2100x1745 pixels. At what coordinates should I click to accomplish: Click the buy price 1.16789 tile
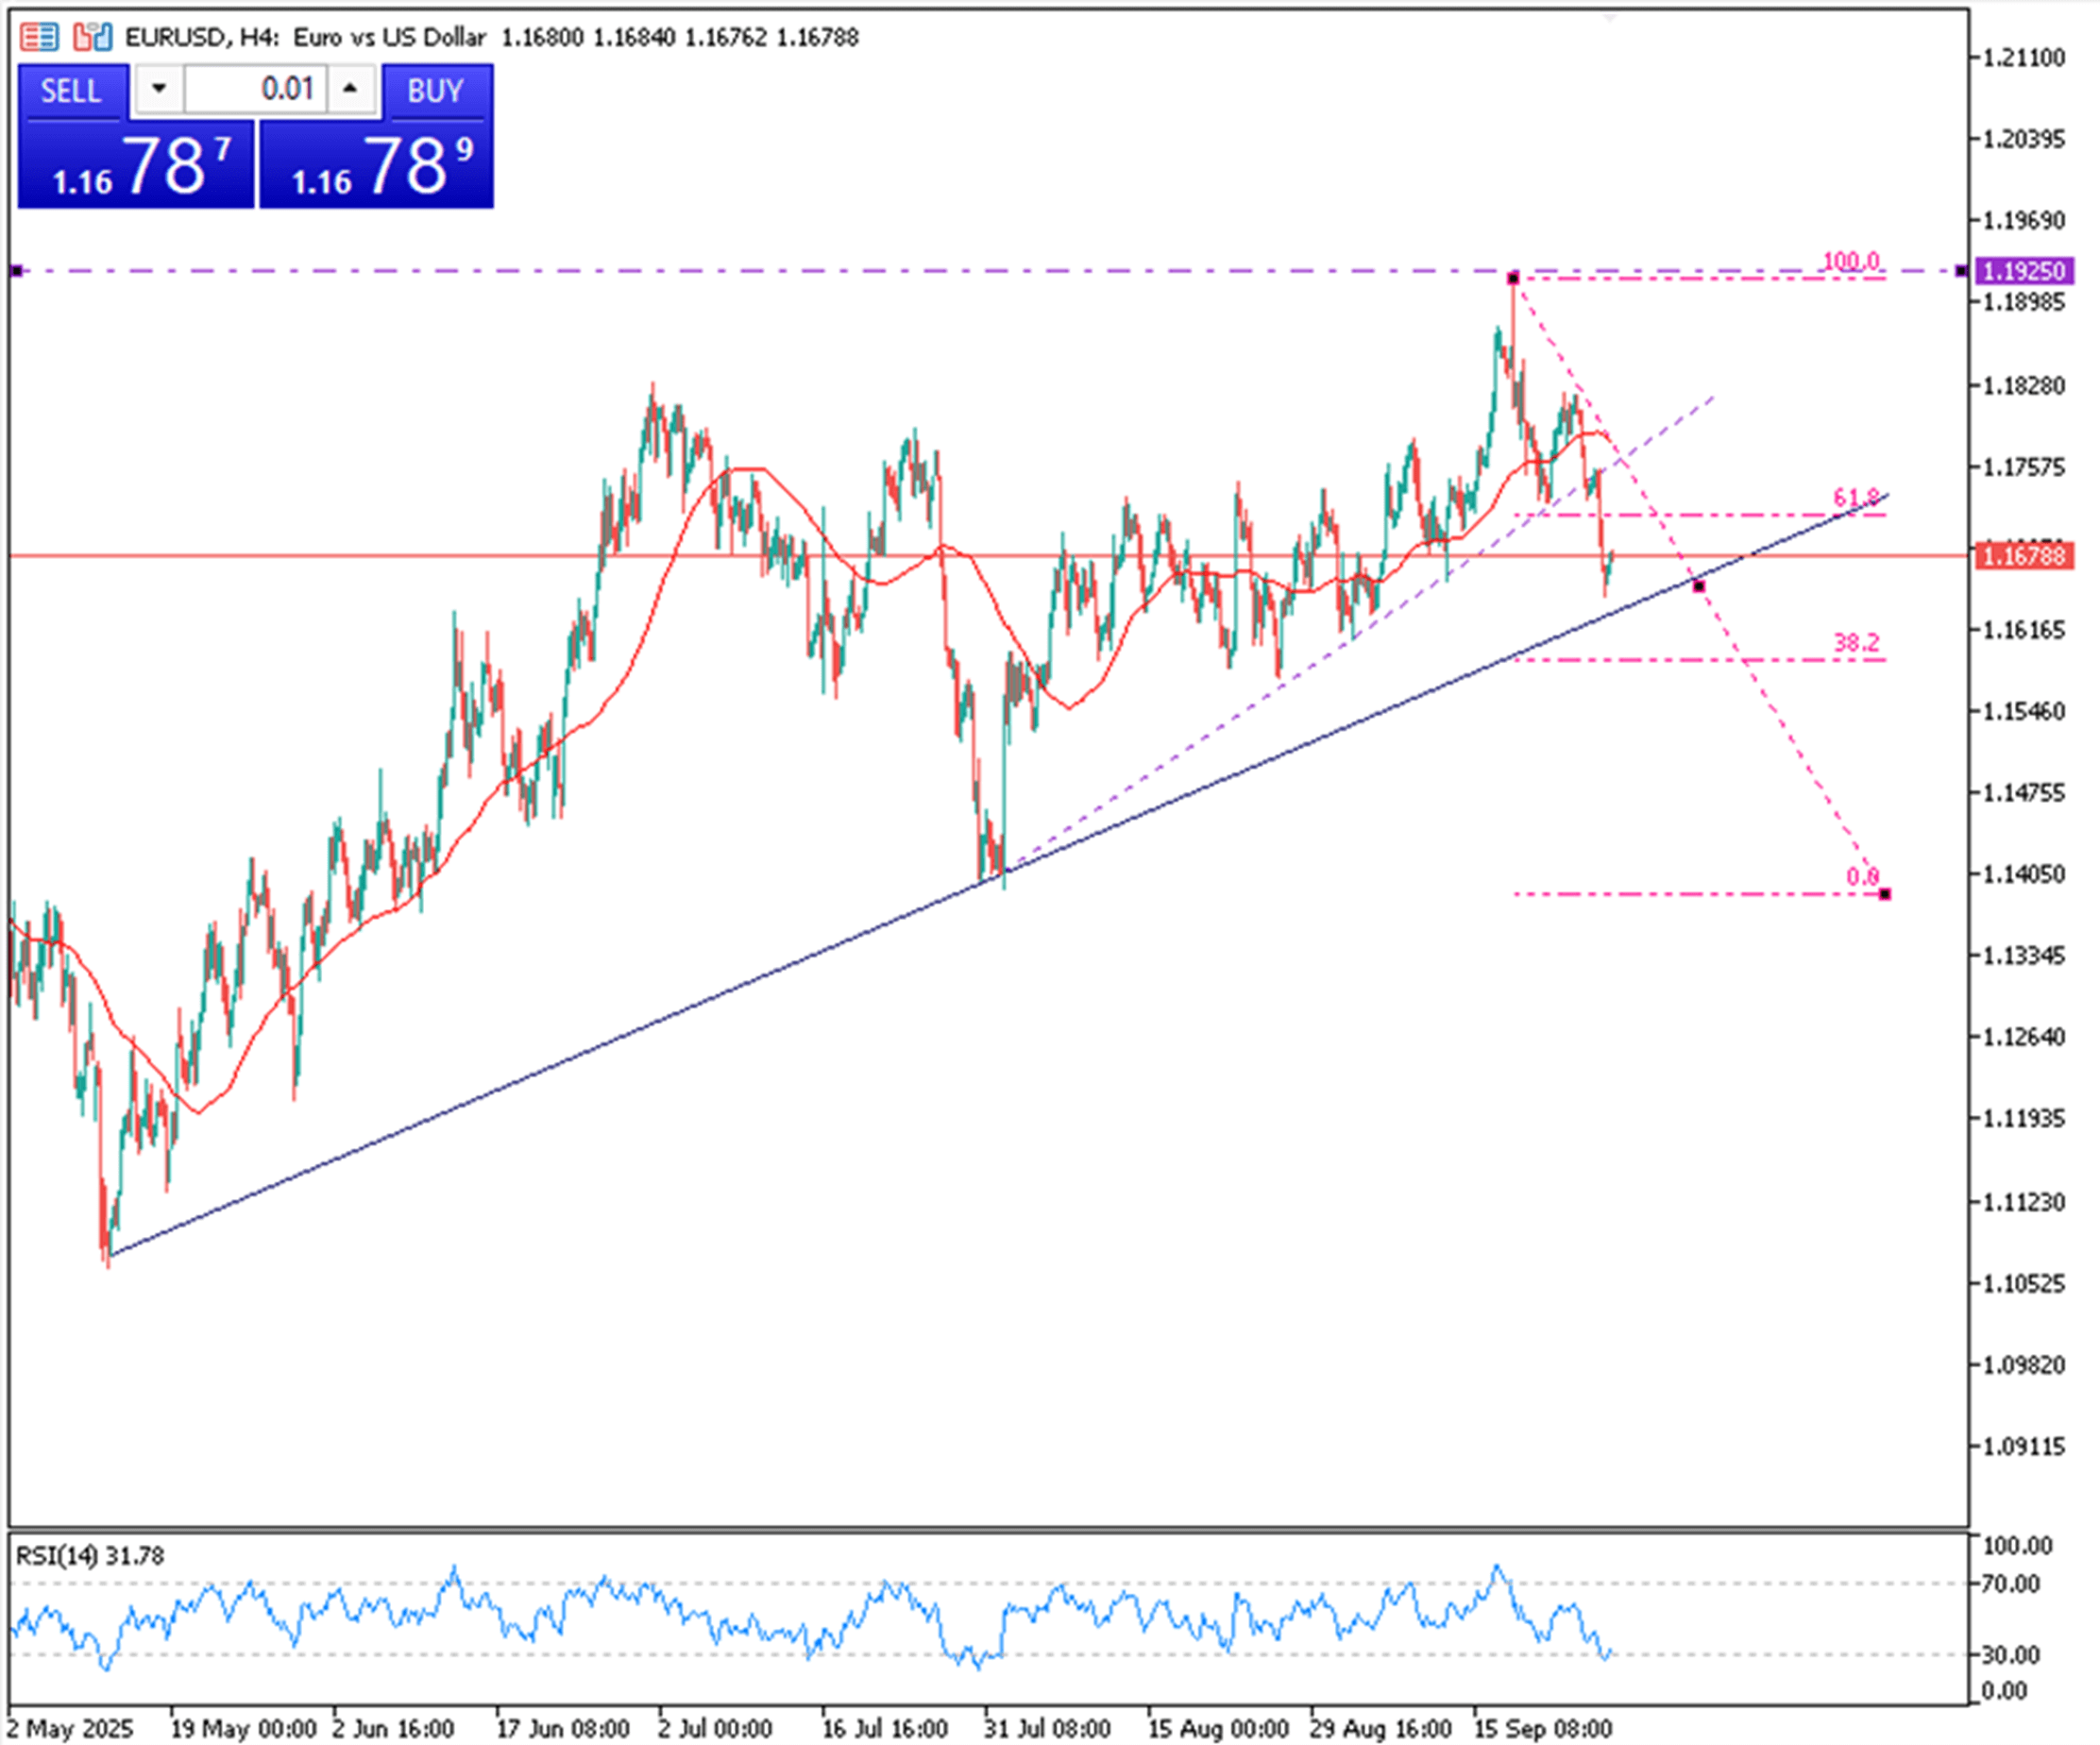pyautogui.click(x=376, y=166)
